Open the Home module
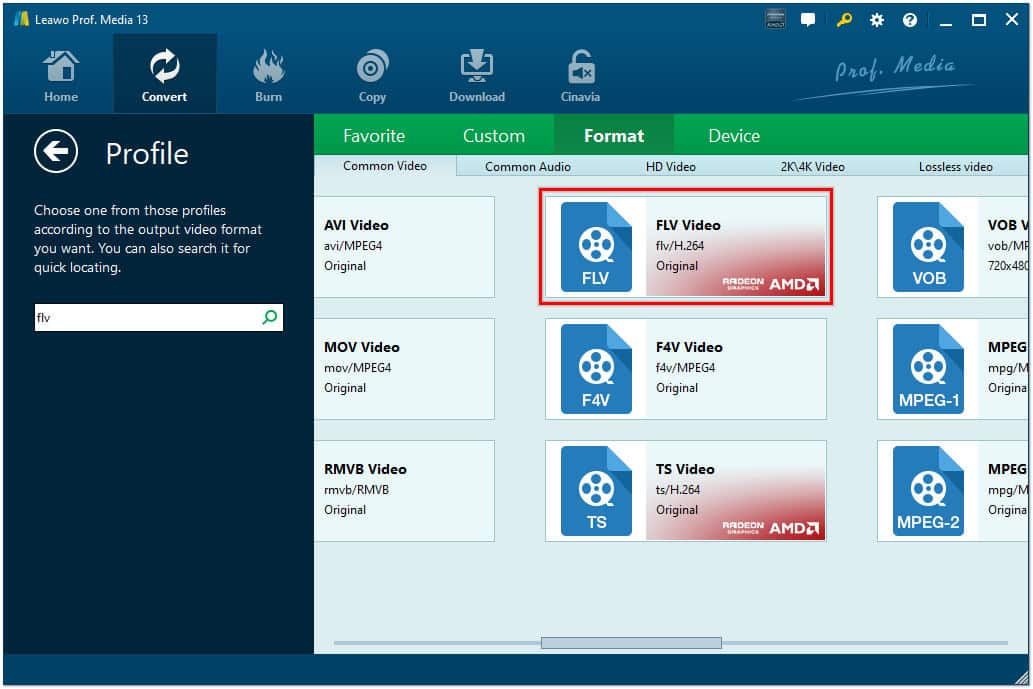Image resolution: width=1033 pixels, height=689 pixels. pyautogui.click(x=60, y=73)
